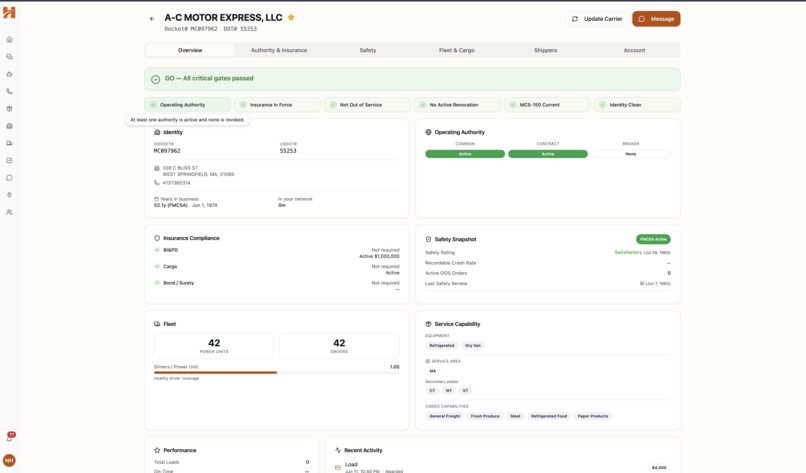Click the VT secondary state tag
The height and width of the screenshot is (473, 806).
(465, 391)
